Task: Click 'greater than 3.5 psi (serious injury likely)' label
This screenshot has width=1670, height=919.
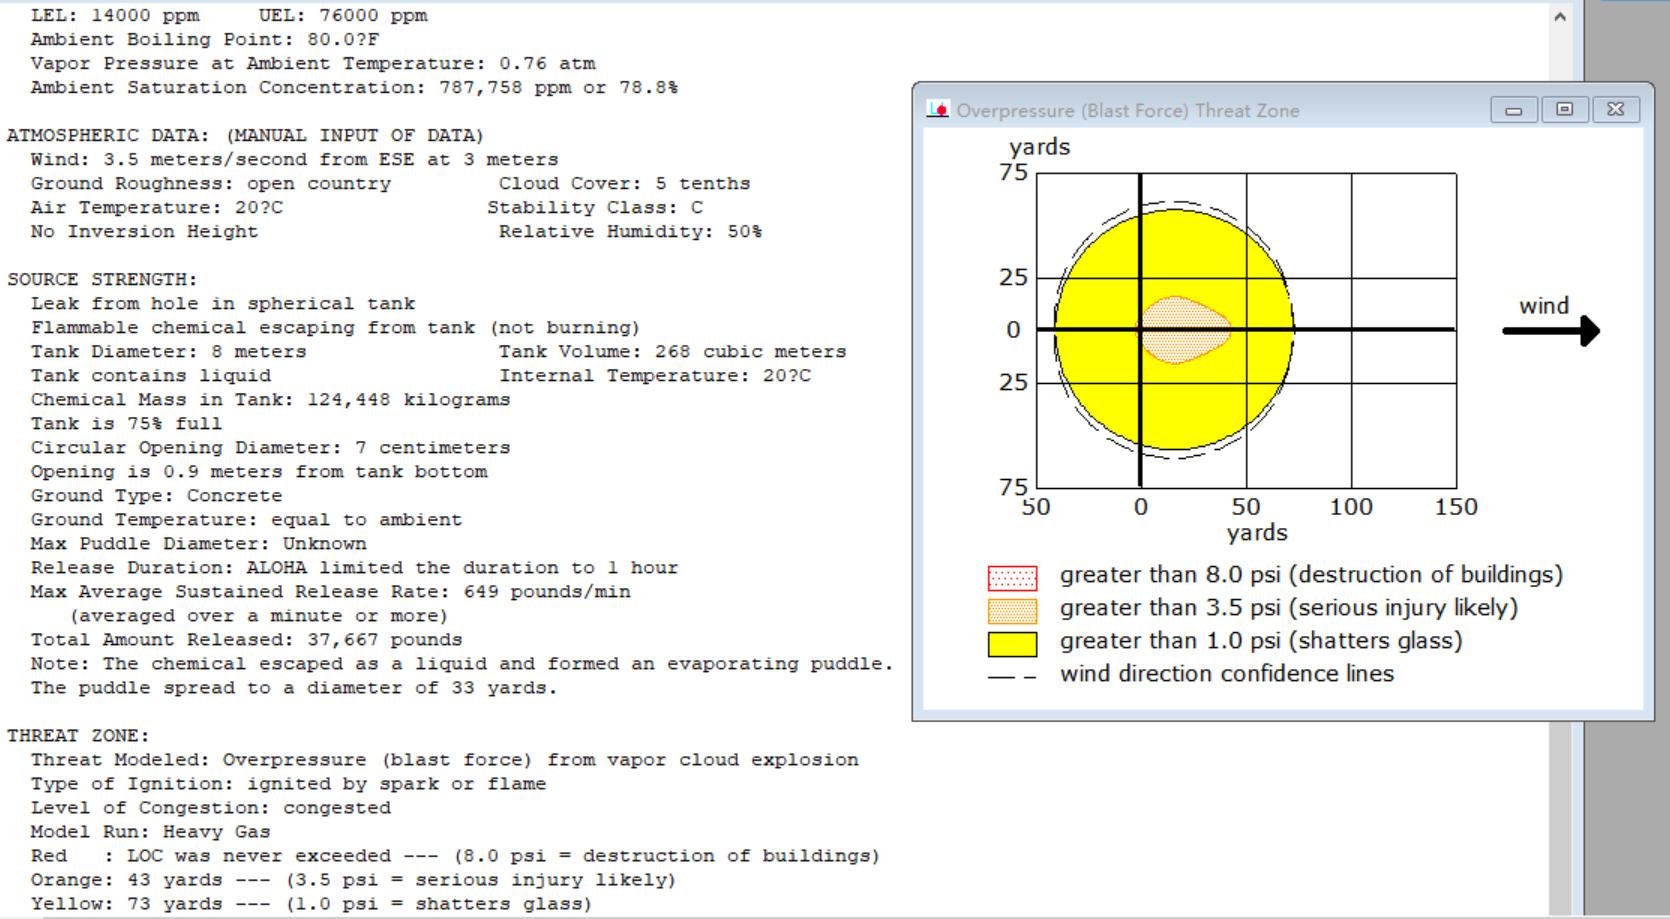Action: pyautogui.click(x=1289, y=608)
